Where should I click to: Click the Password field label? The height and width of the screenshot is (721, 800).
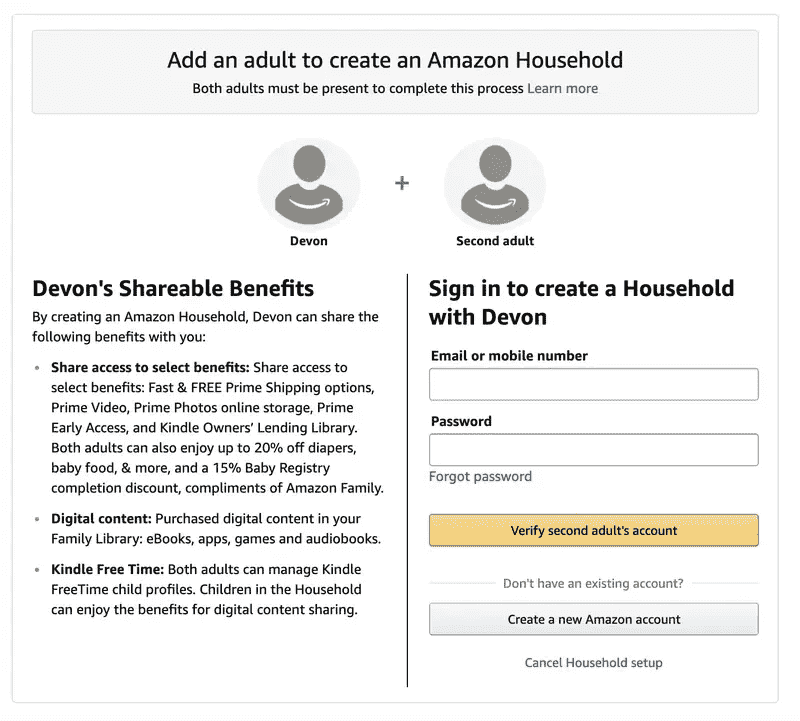click(461, 421)
